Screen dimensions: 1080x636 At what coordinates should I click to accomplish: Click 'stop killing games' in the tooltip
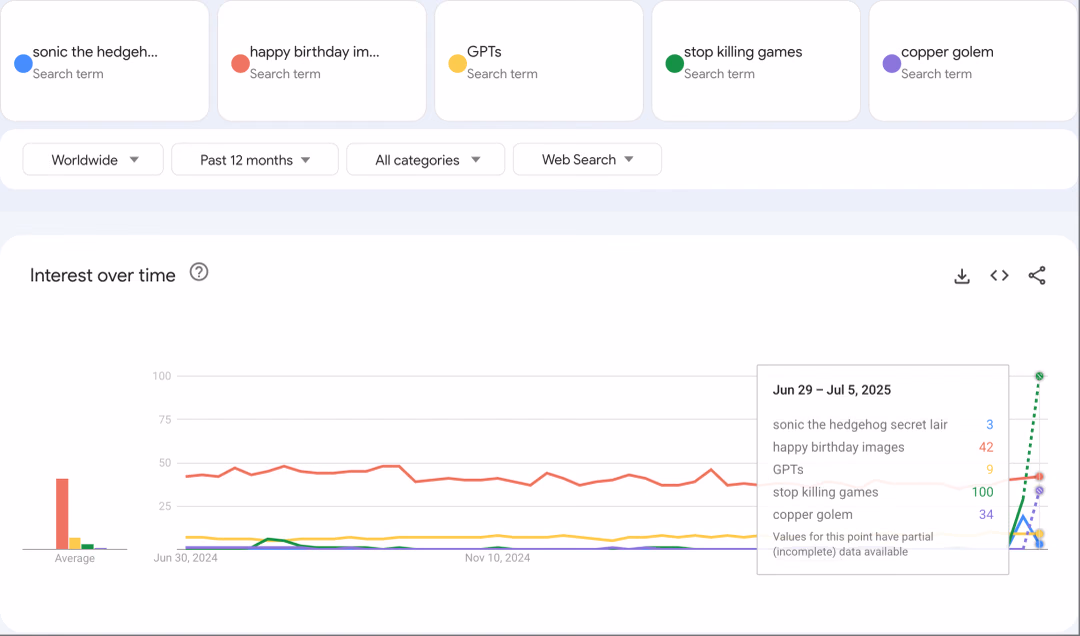pyautogui.click(x=825, y=492)
